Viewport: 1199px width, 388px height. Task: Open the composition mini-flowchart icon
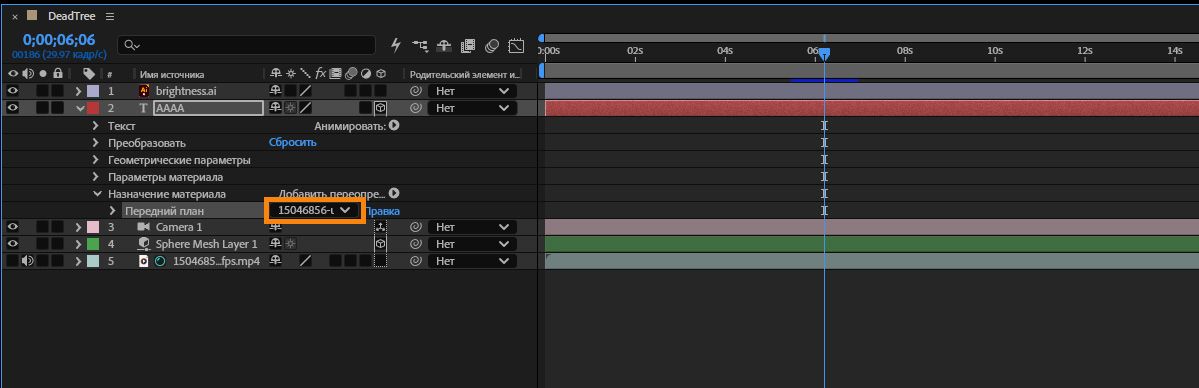(420, 45)
